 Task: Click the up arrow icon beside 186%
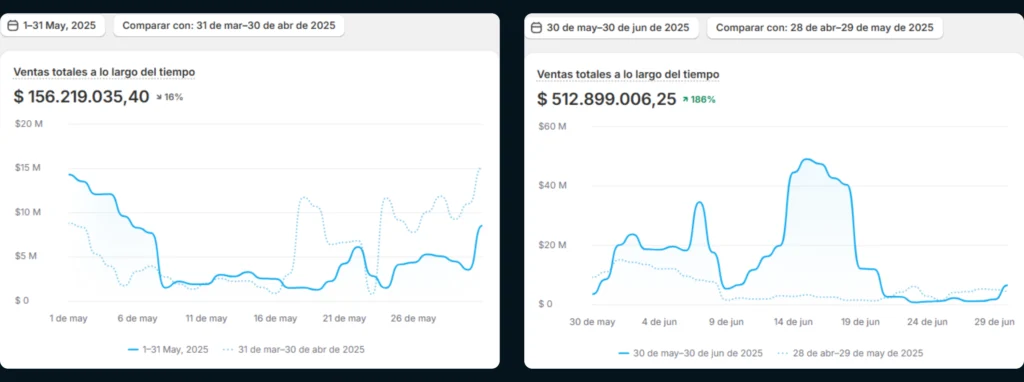pyautogui.click(x=686, y=100)
